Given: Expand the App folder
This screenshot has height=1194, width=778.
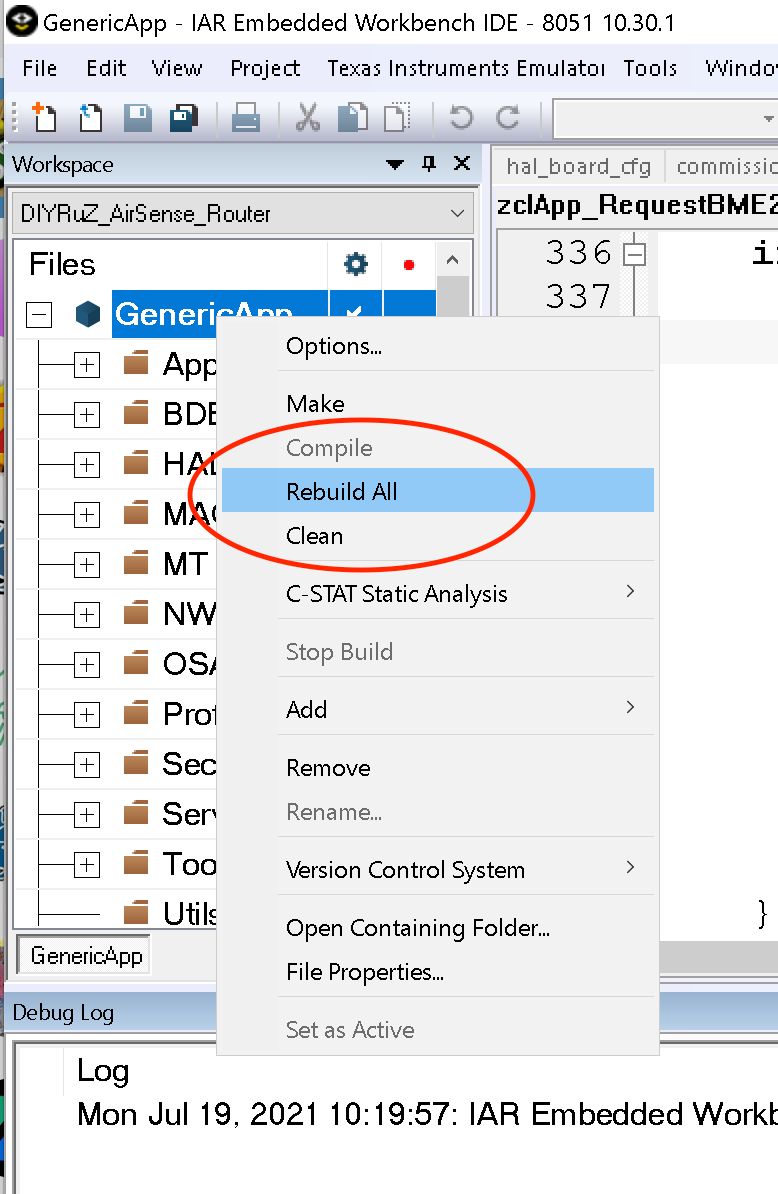Looking at the screenshot, I should coord(87,365).
